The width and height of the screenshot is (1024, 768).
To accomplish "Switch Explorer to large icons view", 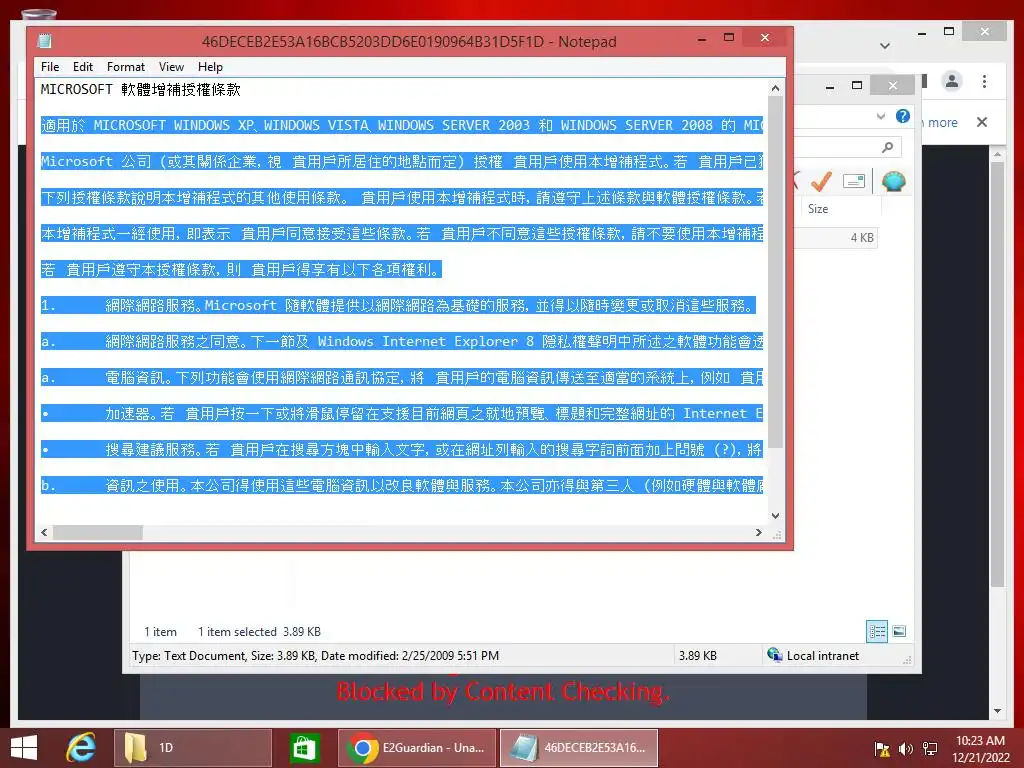I will [x=899, y=631].
